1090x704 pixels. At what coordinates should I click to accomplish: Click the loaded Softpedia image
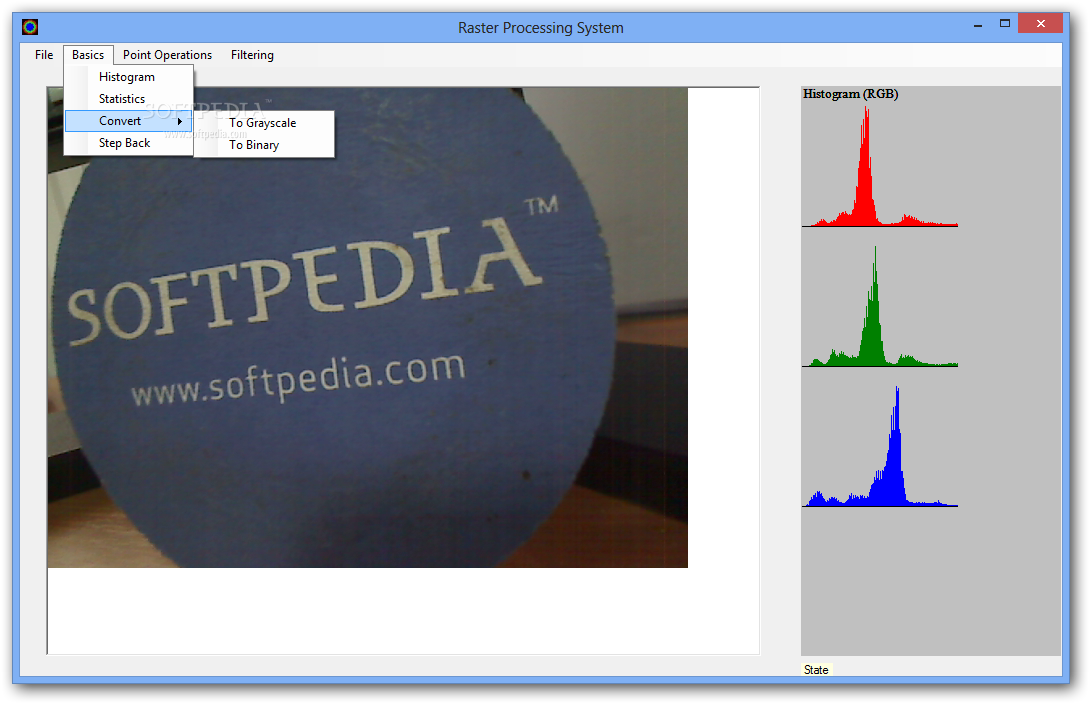[x=368, y=327]
